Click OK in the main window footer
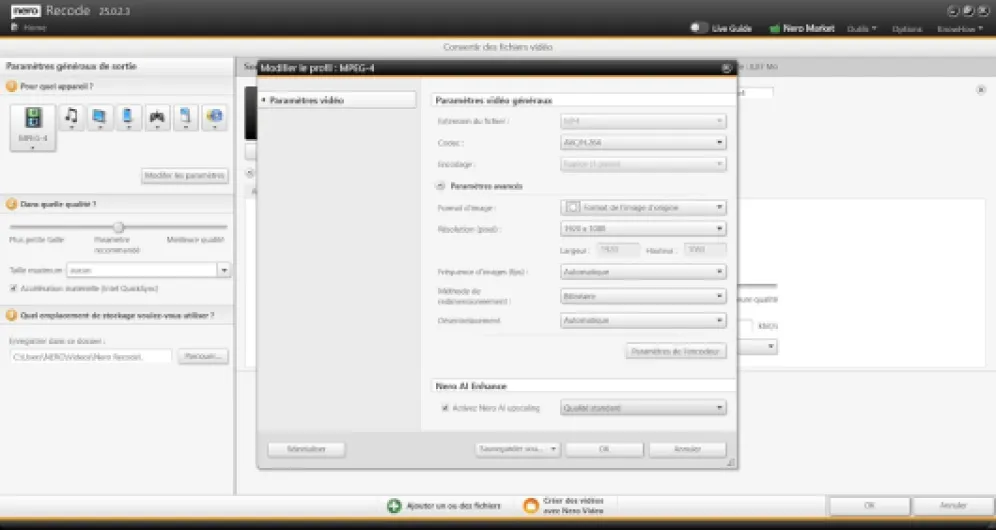 coord(870,506)
